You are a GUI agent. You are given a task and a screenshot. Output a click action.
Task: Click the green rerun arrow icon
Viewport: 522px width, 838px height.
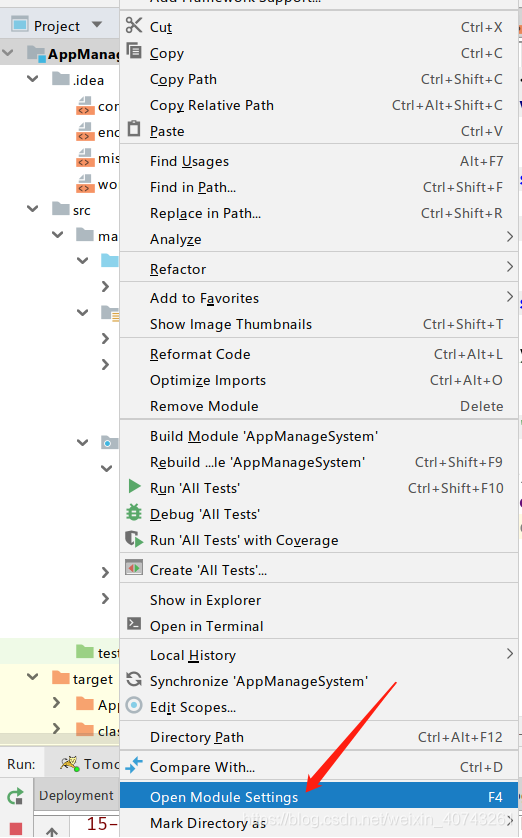pyautogui.click(x=15, y=797)
